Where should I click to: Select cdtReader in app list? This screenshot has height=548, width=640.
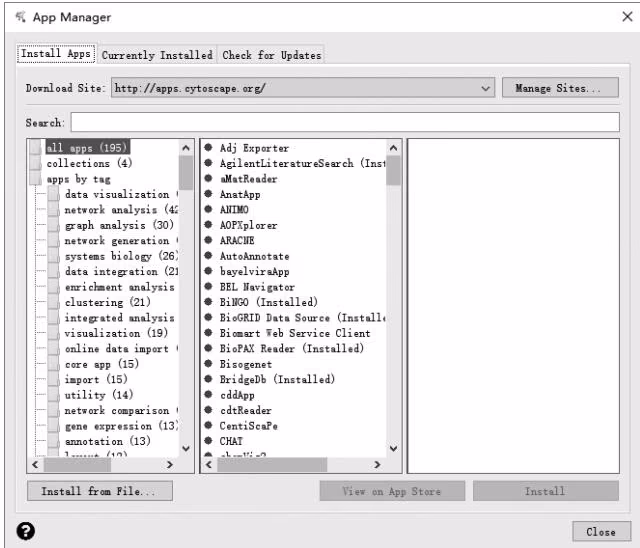pos(246,410)
